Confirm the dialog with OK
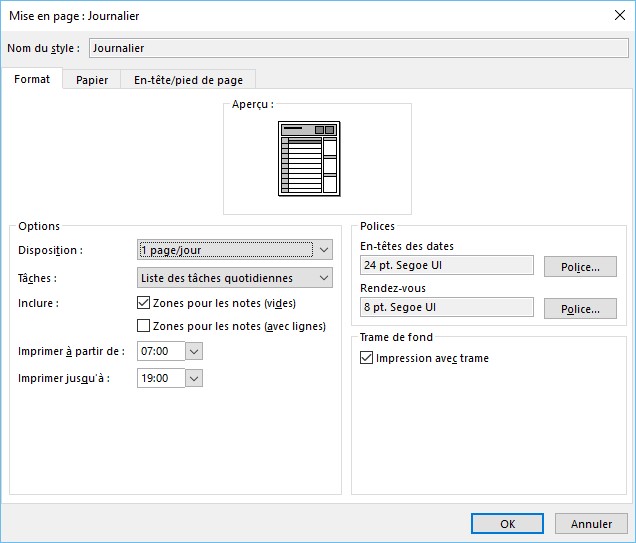The image size is (636, 543). pyautogui.click(x=507, y=523)
